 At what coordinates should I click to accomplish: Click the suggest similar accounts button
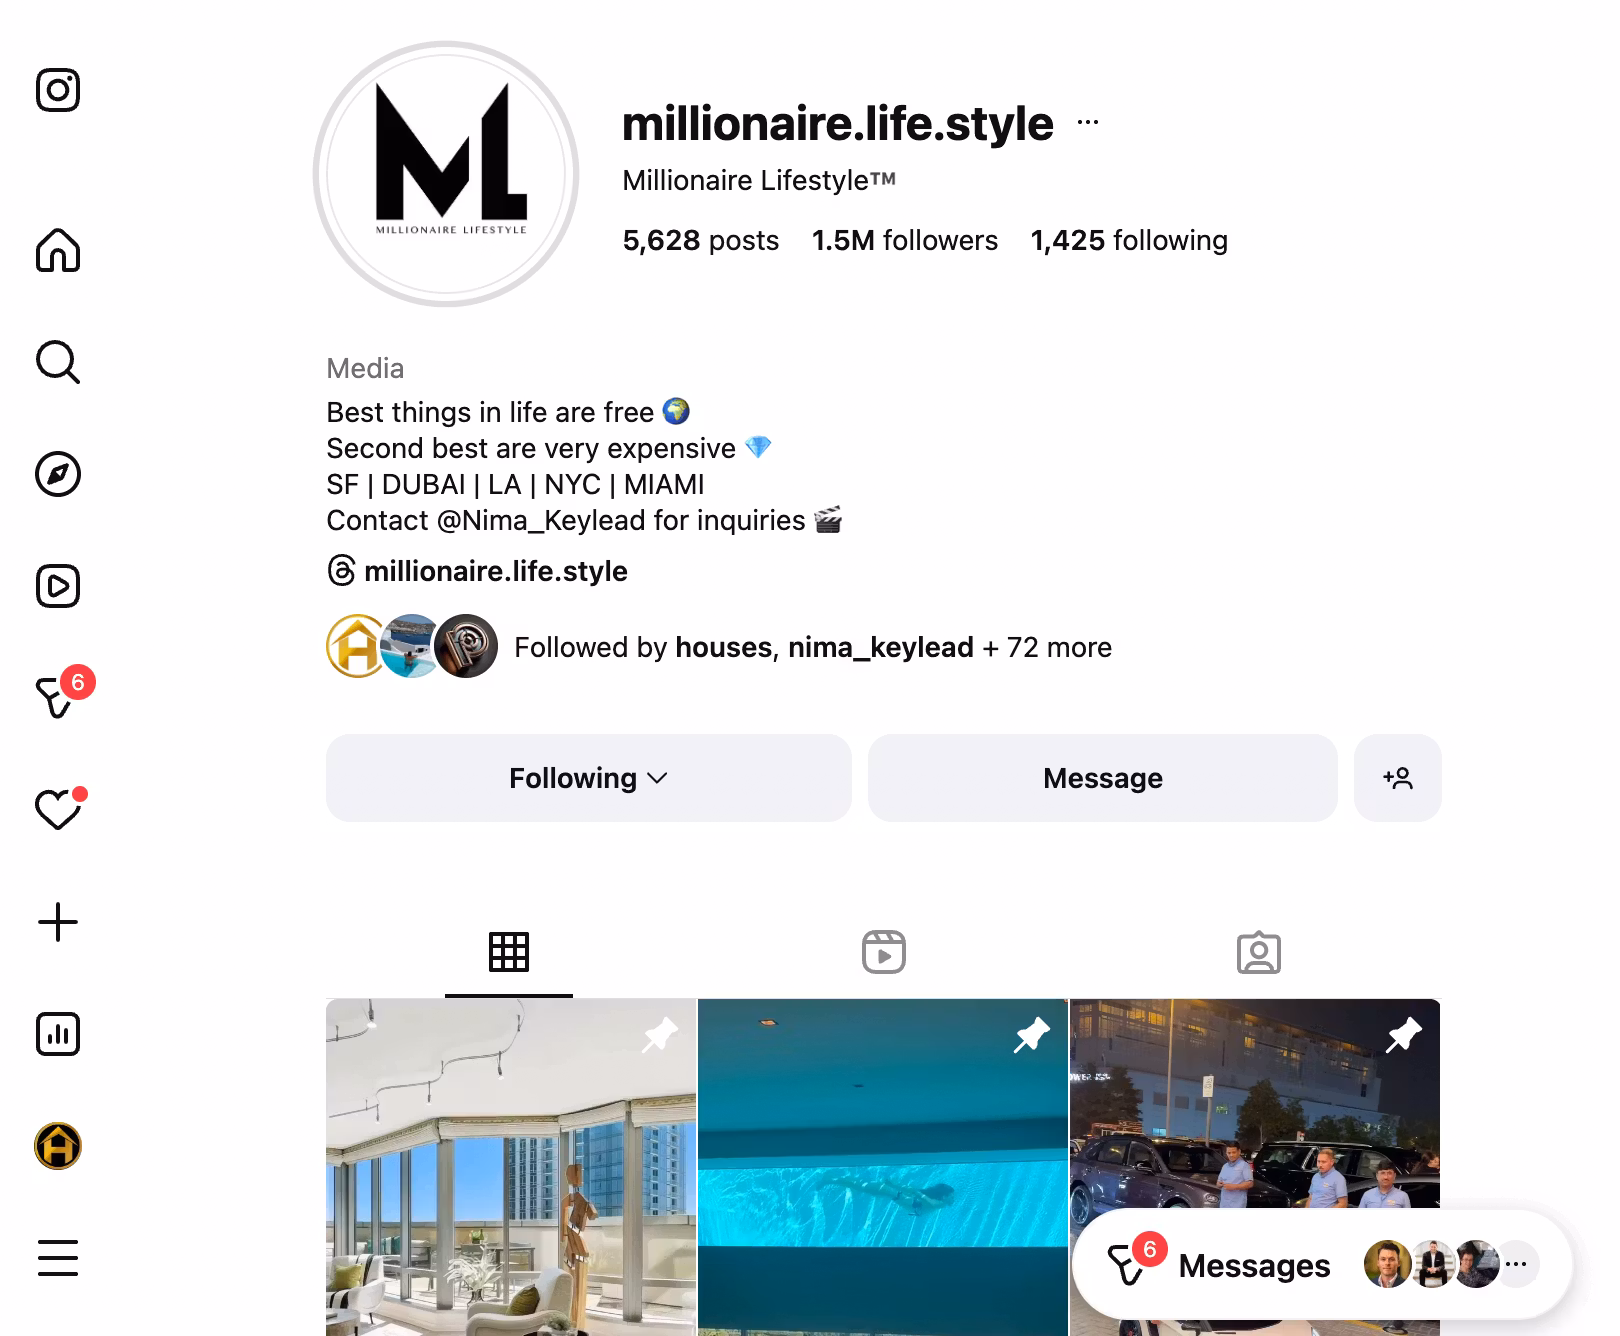pos(1397,778)
